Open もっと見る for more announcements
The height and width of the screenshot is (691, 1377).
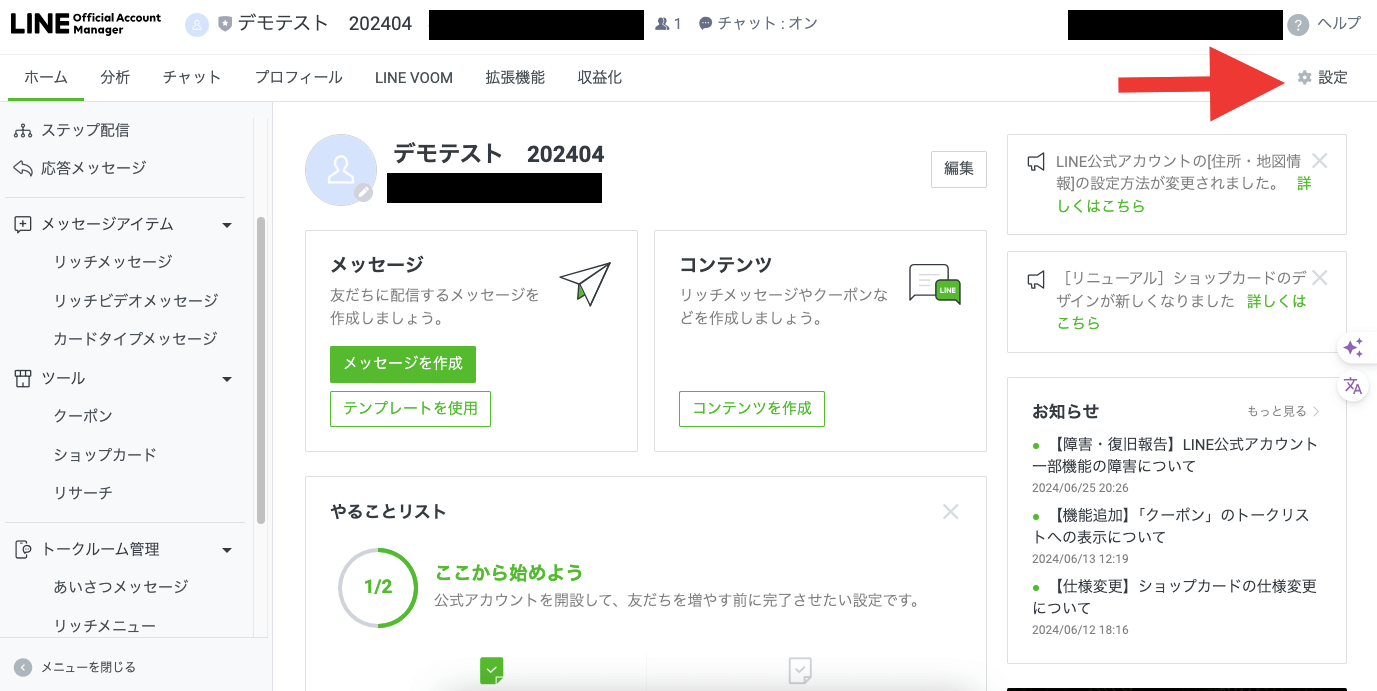click(1284, 411)
